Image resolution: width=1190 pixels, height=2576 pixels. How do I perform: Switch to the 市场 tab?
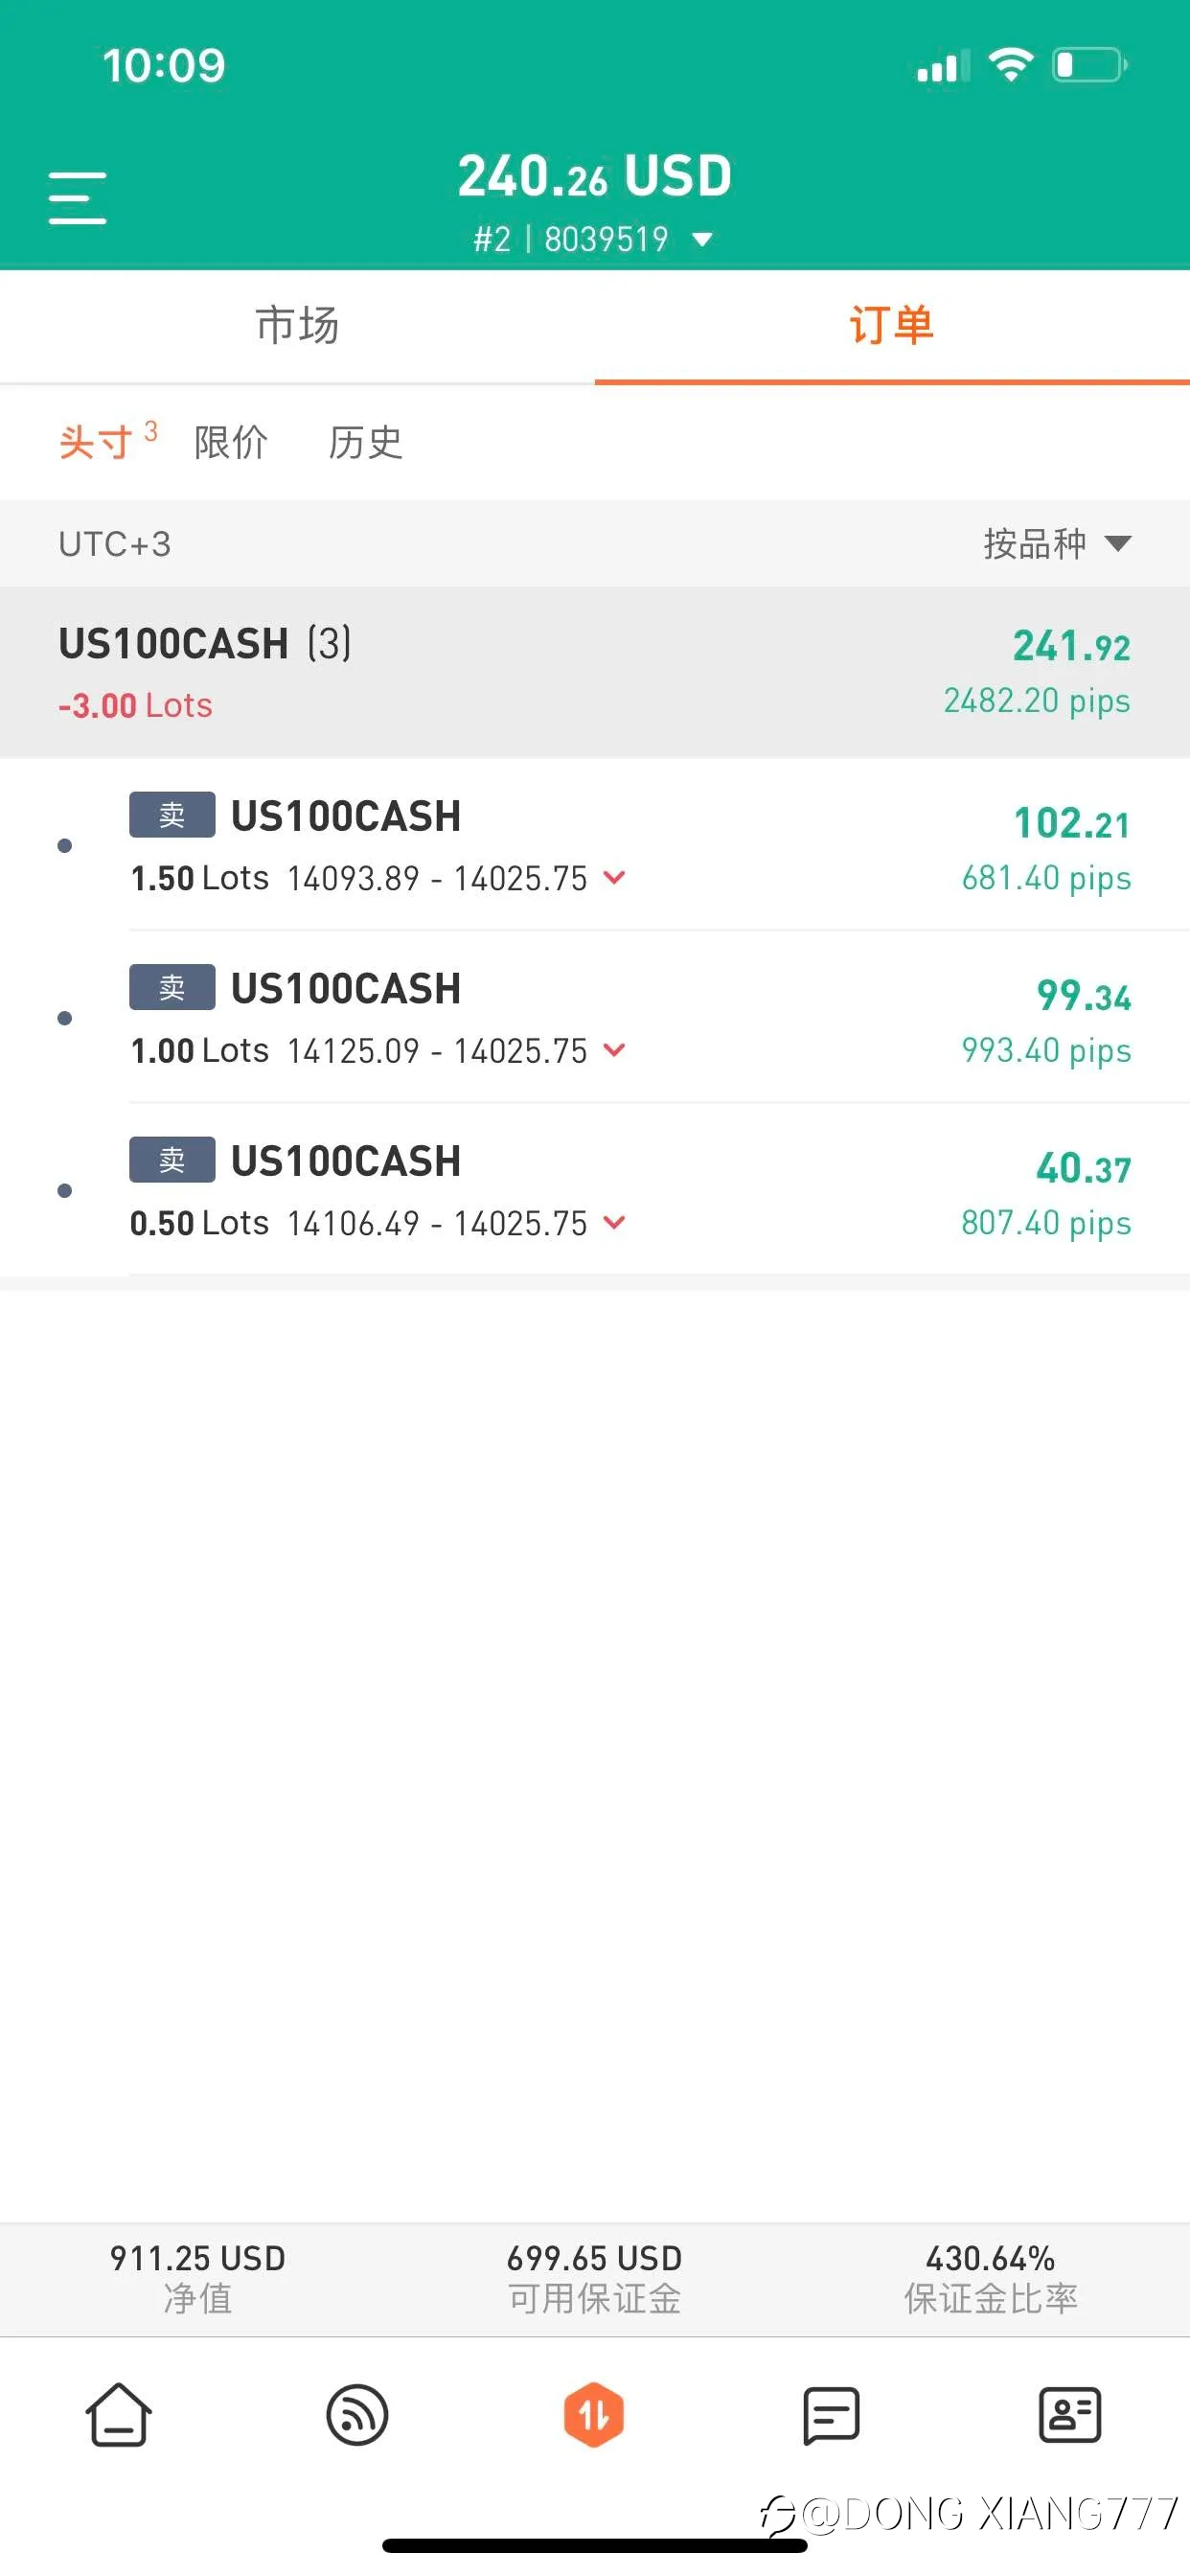point(297,325)
